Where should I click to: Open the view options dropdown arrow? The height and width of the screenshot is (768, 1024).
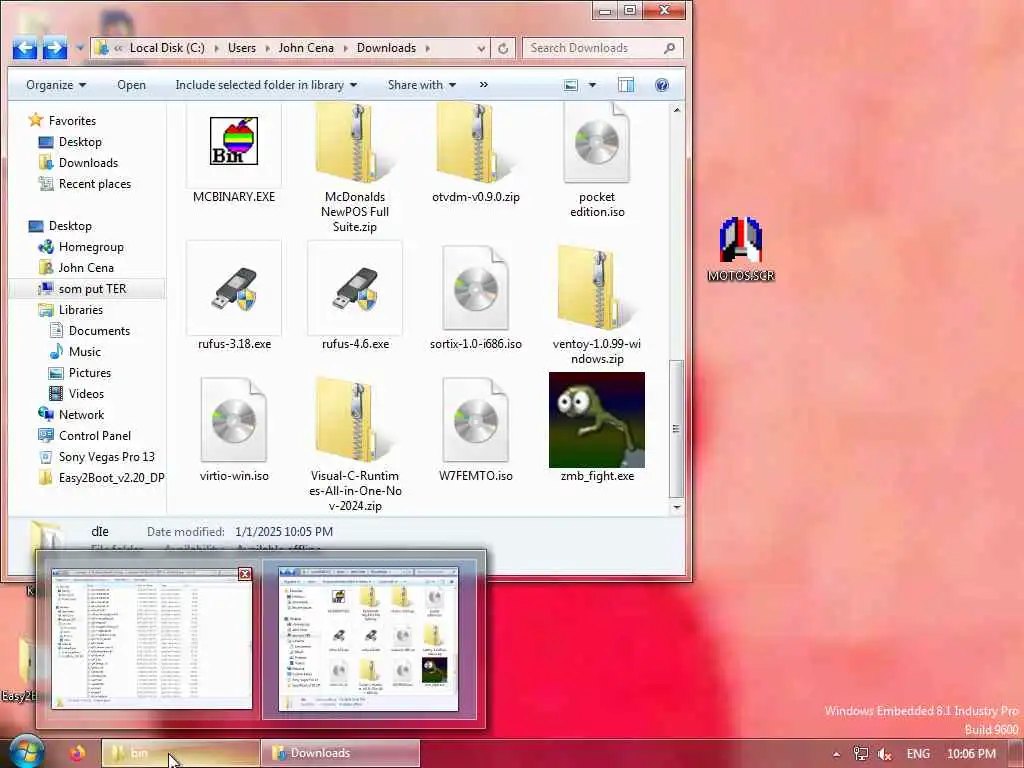coord(592,85)
